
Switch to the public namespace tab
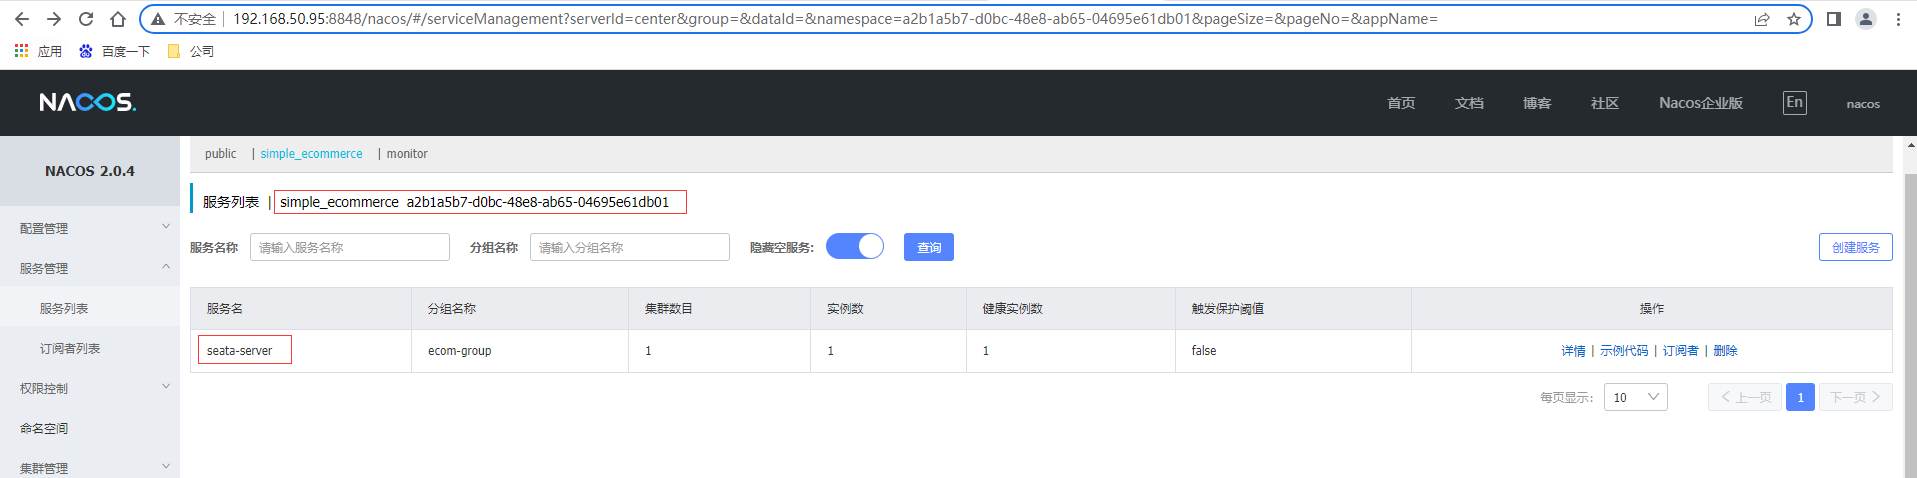(x=221, y=154)
